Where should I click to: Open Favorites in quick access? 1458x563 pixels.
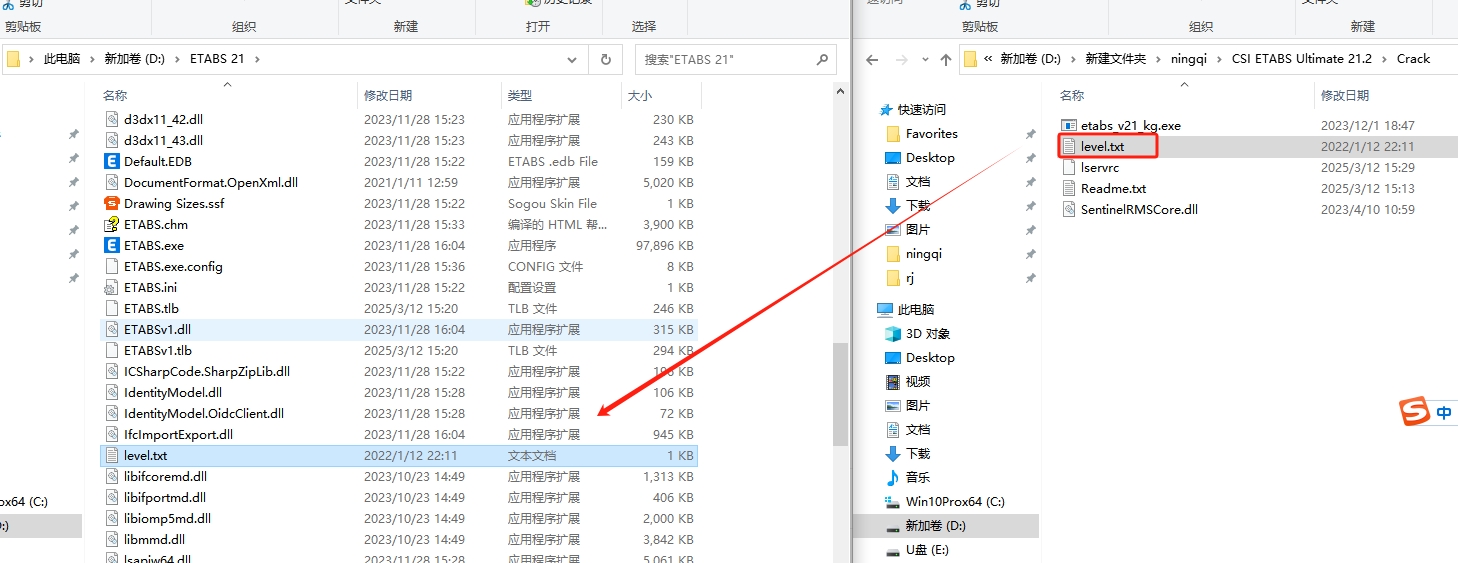pyautogui.click(x=931, y=134)
